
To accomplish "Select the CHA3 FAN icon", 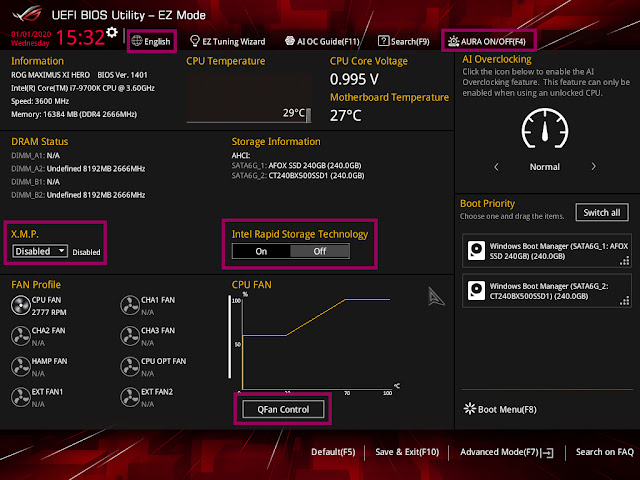I will tap(130, 336).
